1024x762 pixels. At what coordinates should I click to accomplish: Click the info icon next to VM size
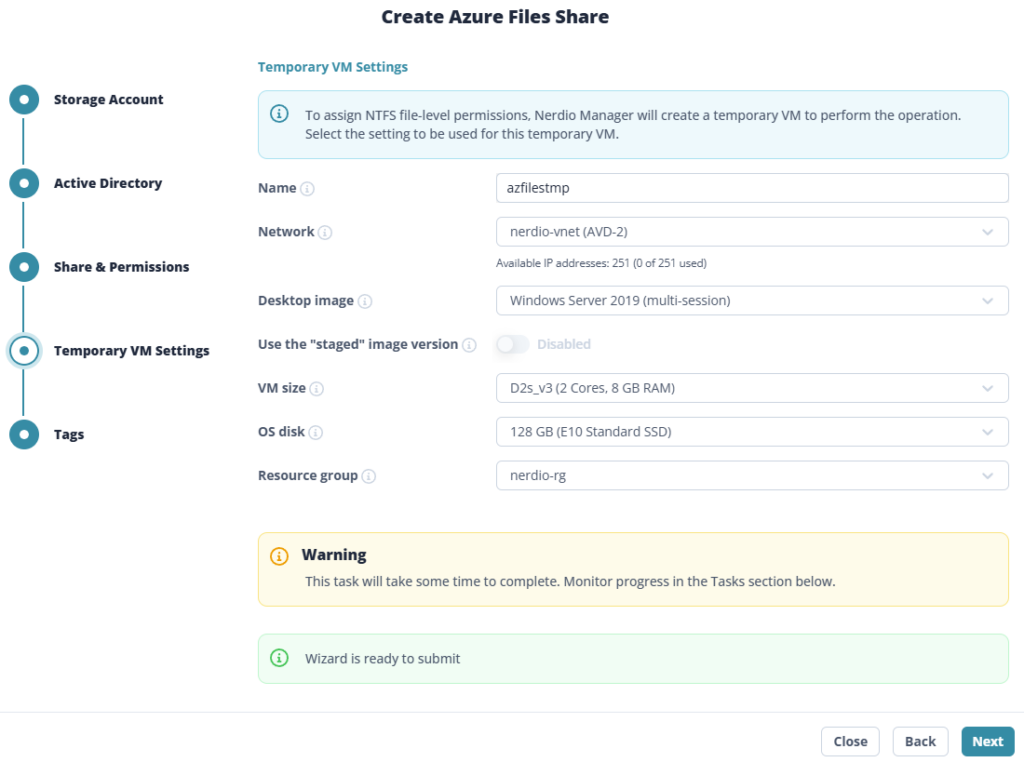(317, 389)
